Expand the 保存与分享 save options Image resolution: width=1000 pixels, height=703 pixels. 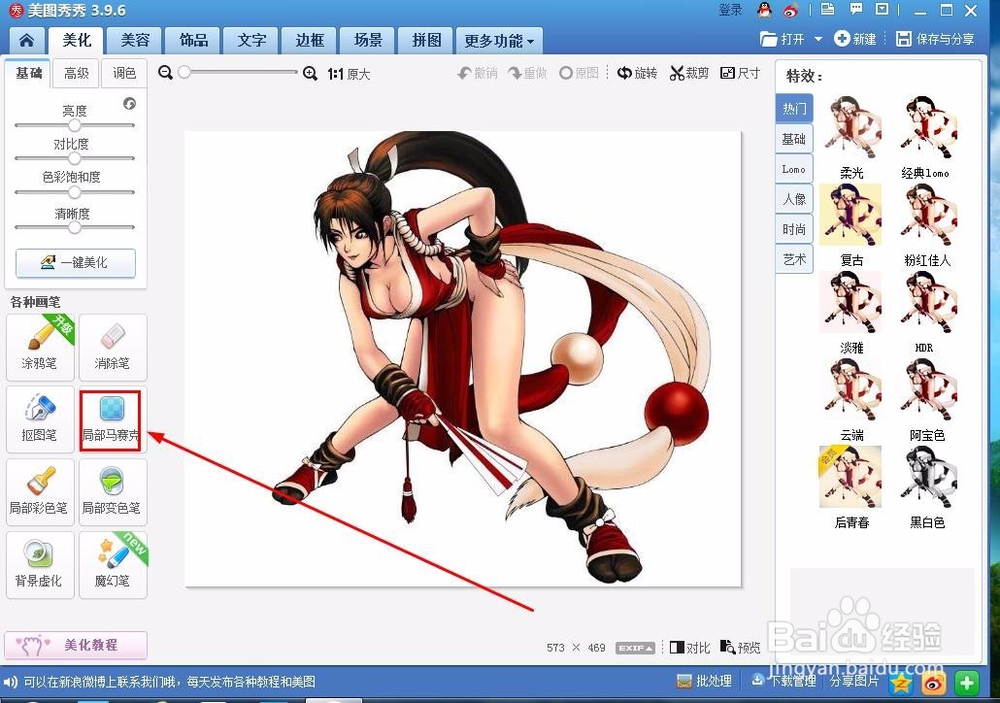click(936, 39)
